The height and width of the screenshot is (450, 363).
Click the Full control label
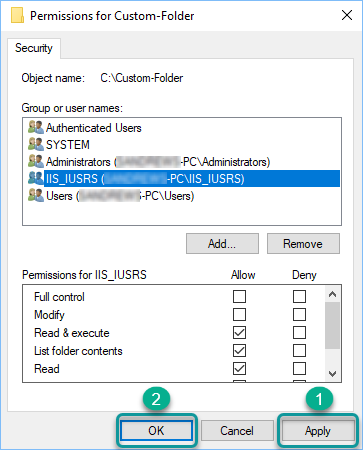[x=59, y=297]
